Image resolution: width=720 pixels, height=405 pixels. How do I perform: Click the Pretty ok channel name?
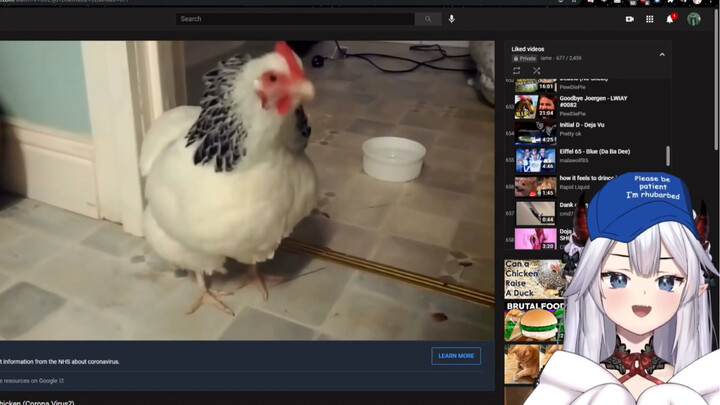coord(570,134)
